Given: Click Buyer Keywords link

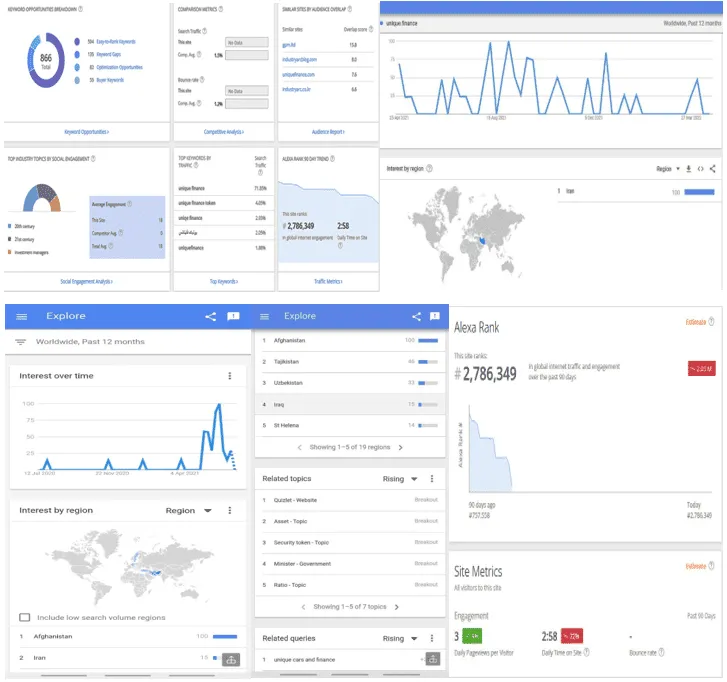Looking at the screenshot, I should click(x=110, y=80).
